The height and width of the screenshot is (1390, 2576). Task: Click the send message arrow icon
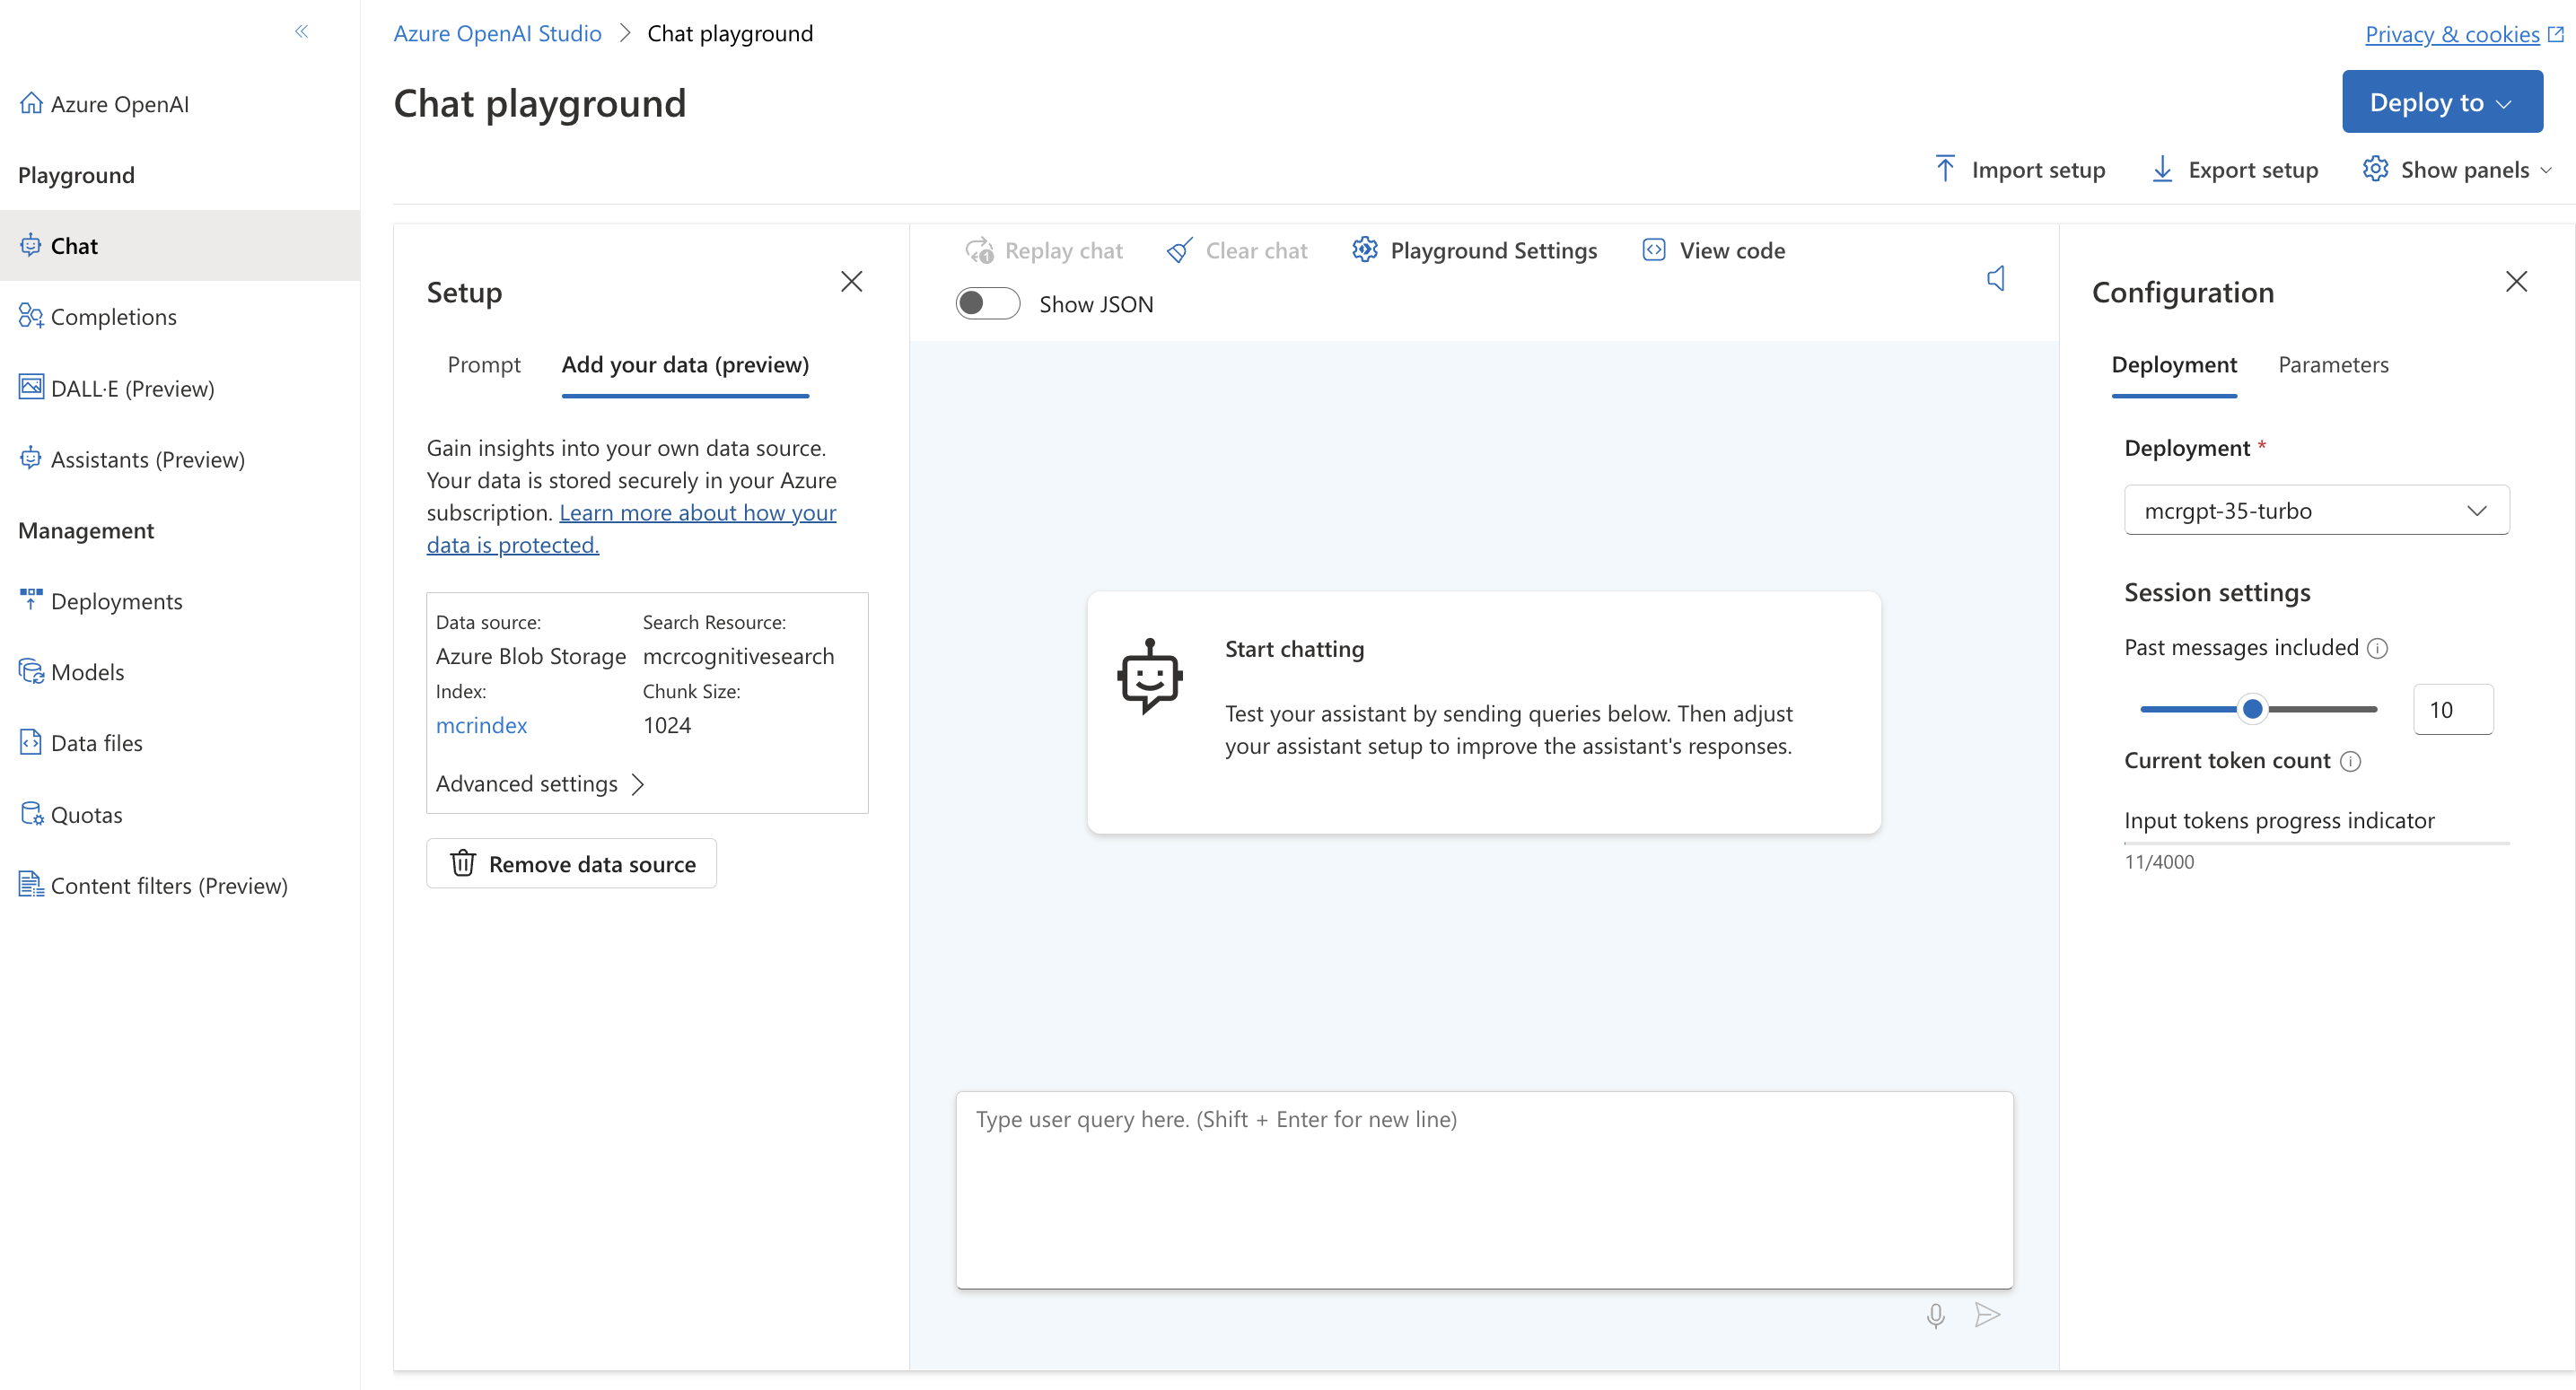click(1988, 1315)
